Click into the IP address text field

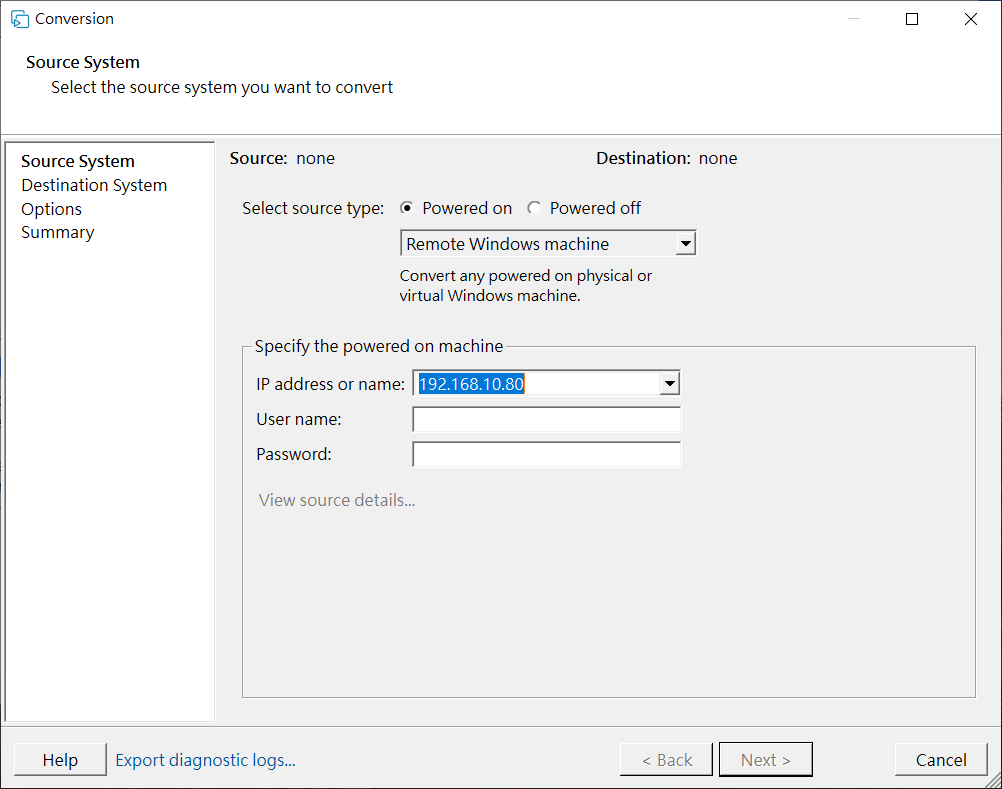535,384
